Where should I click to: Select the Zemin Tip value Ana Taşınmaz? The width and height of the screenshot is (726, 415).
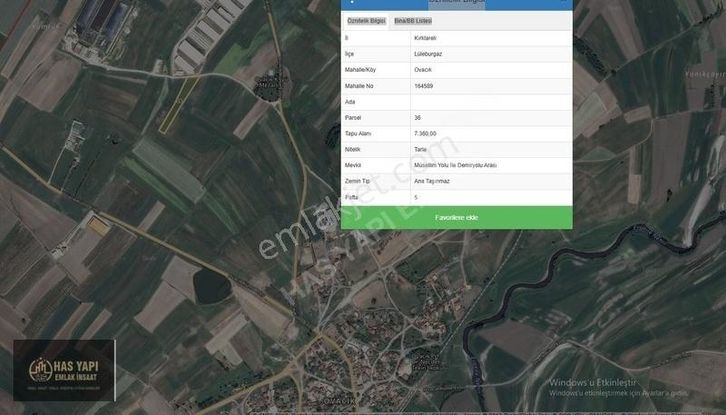(x=432, y=181)
